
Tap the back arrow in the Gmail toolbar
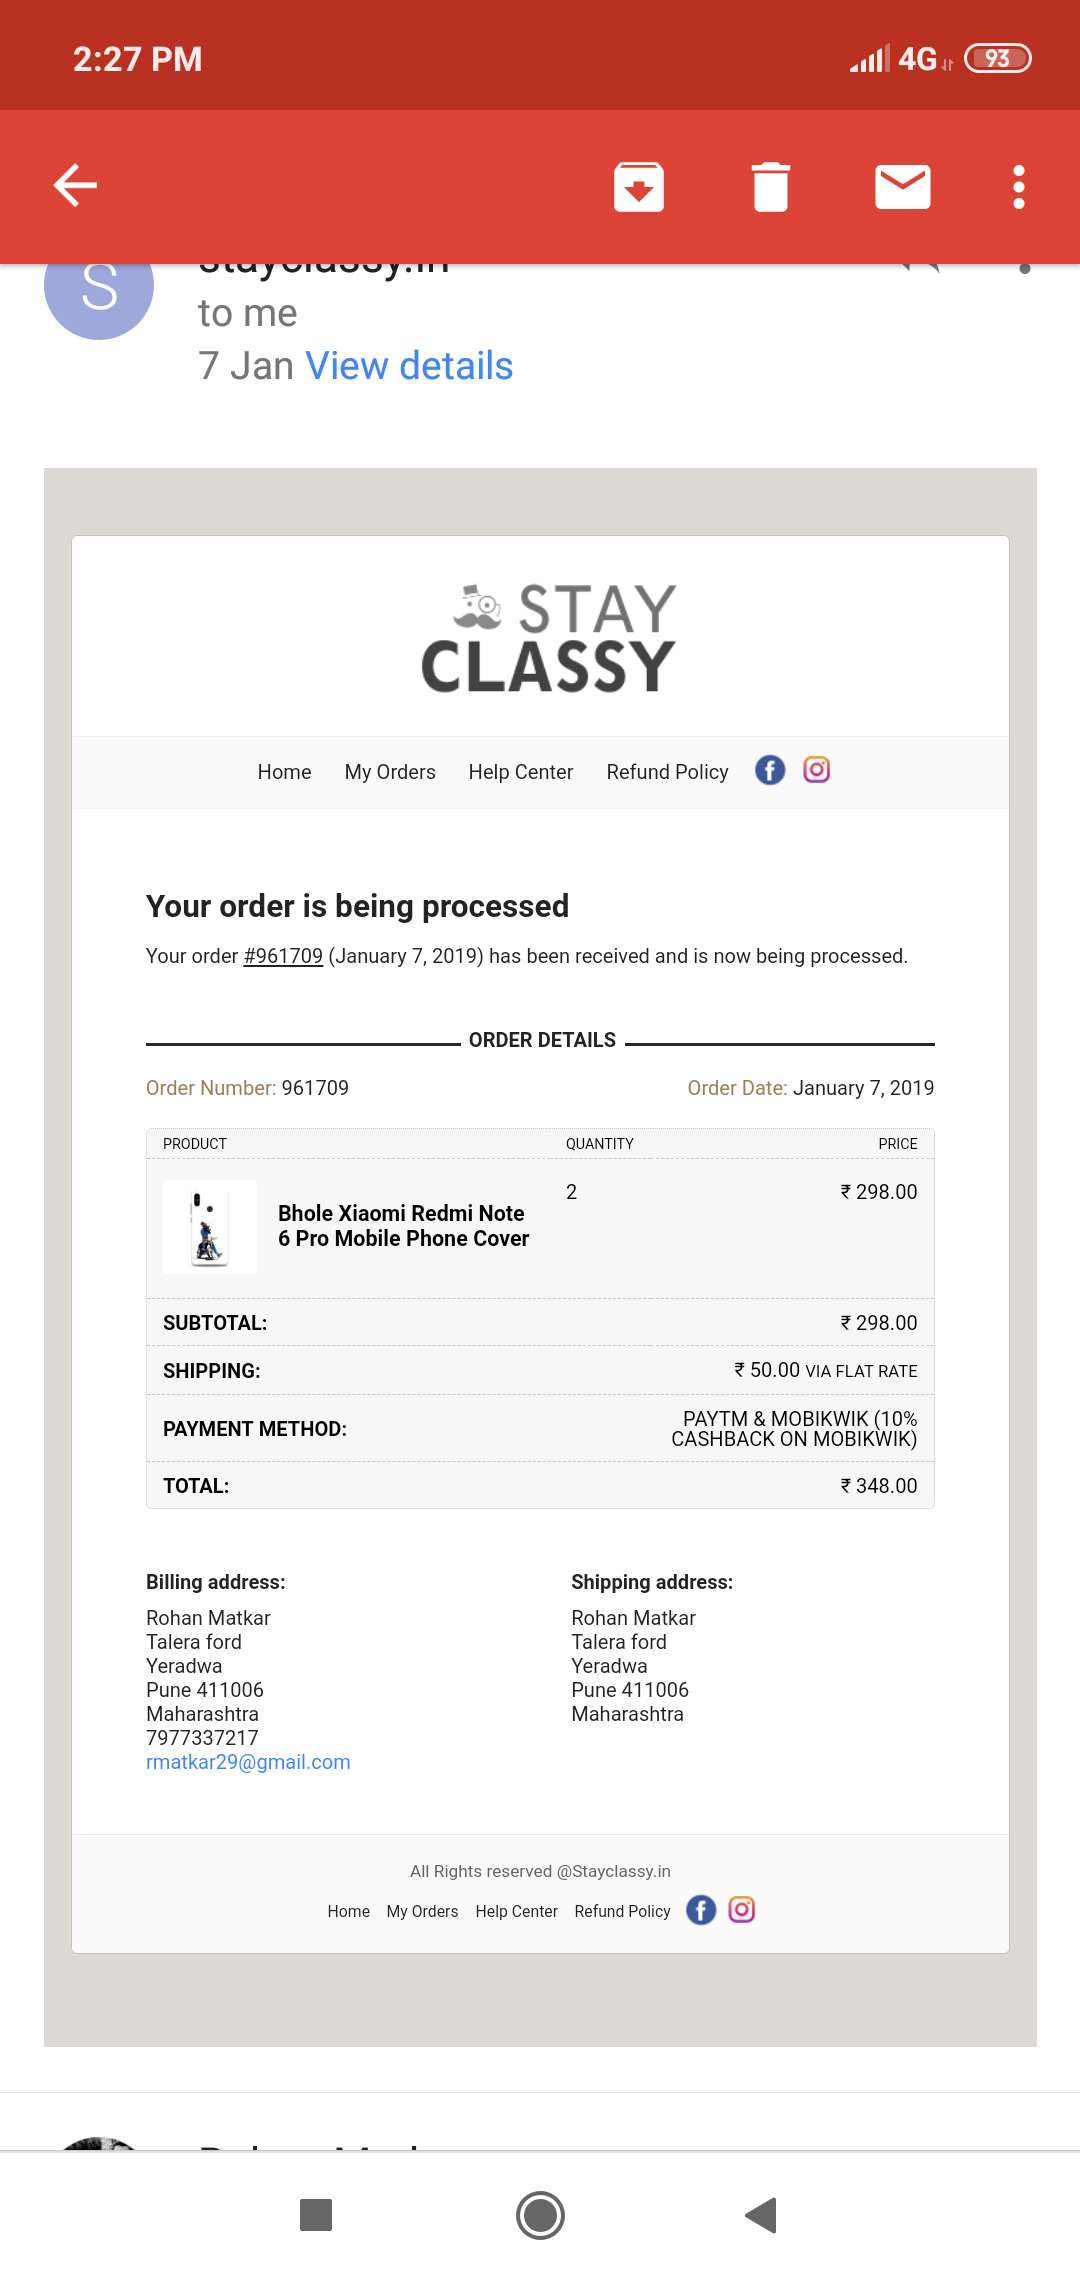[75, 186]
